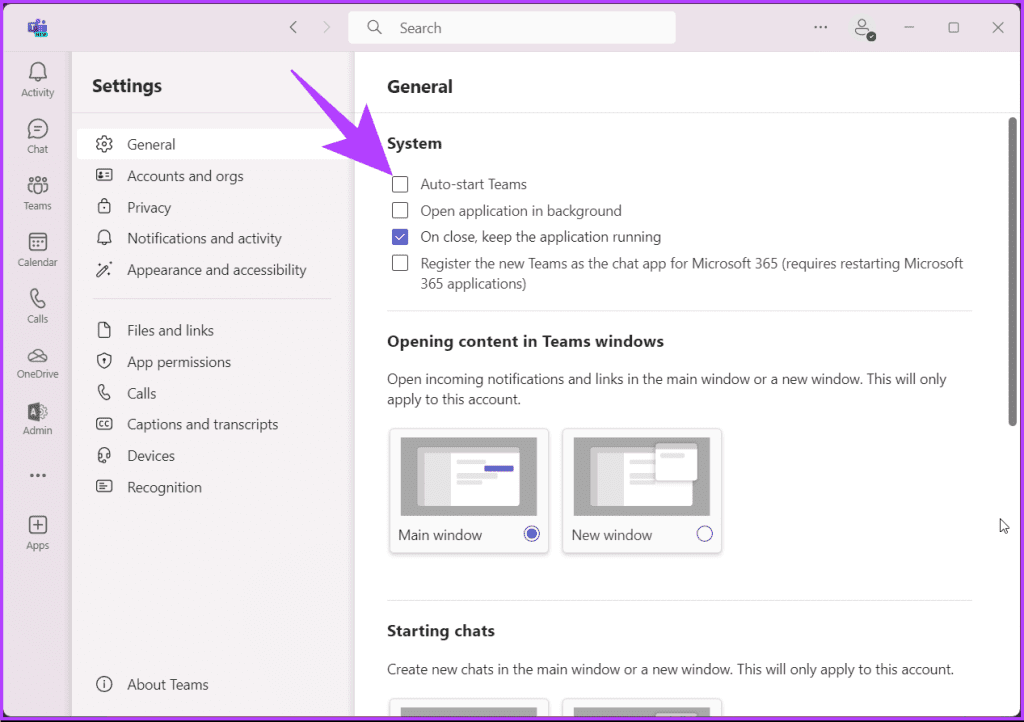Go to the Calls section
Image resolution: width=1024 pixels, height=722 pixels.
37,305
